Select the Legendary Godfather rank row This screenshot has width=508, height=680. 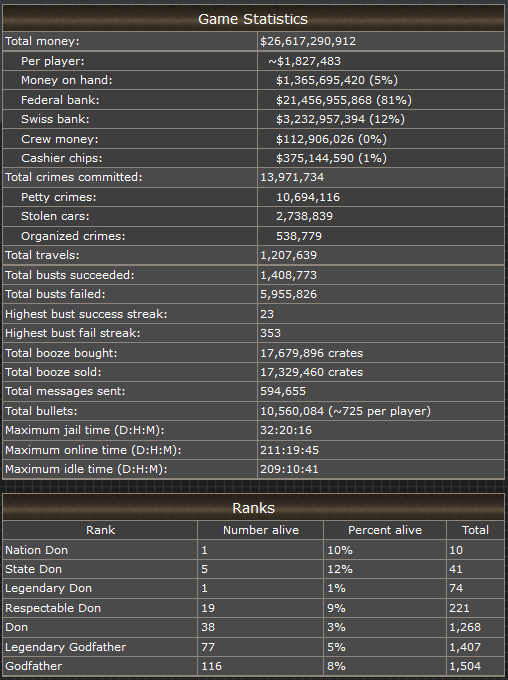(253, 647)
